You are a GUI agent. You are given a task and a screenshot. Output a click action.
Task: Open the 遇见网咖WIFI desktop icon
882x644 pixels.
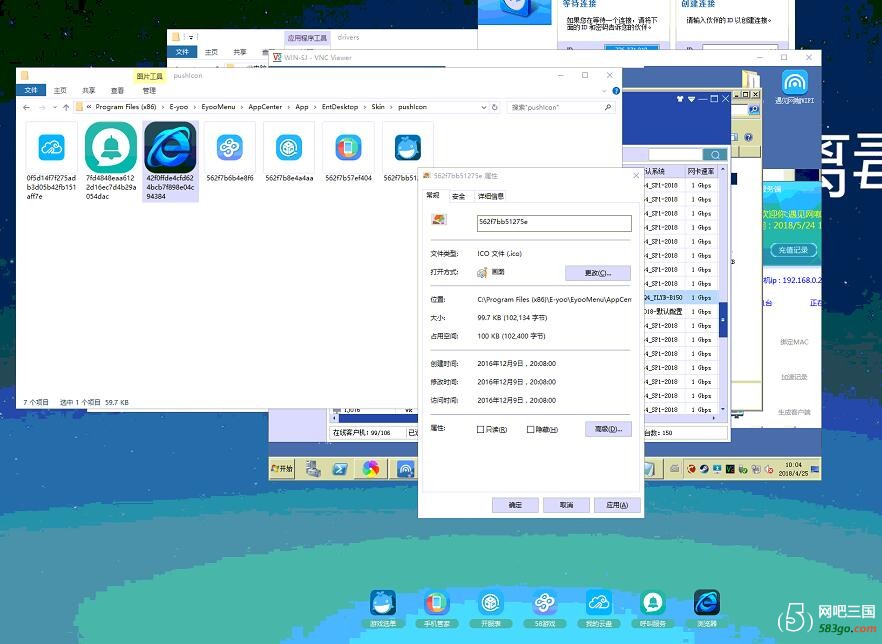(x=794, y=87)
